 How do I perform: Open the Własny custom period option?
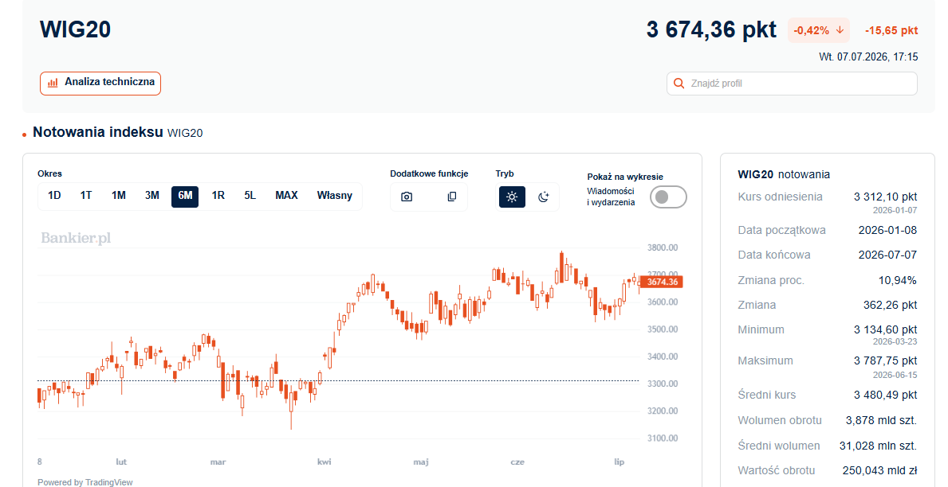coord(334,196)
